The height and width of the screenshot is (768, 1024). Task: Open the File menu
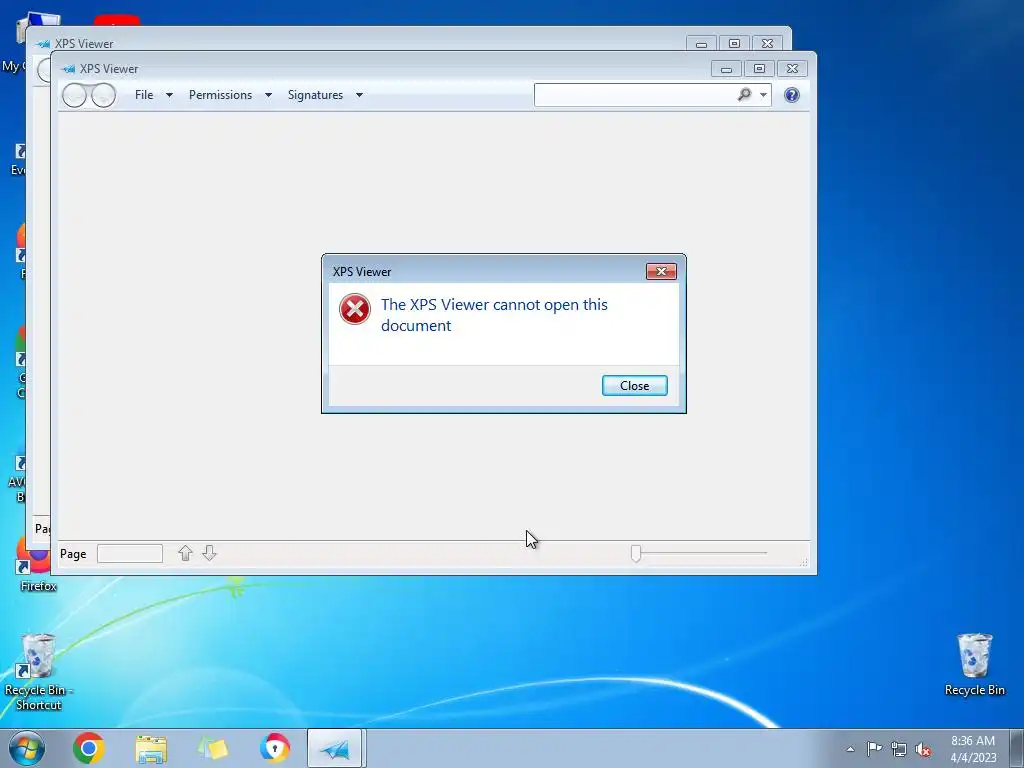pyautogui.click(x=144, y=95)
